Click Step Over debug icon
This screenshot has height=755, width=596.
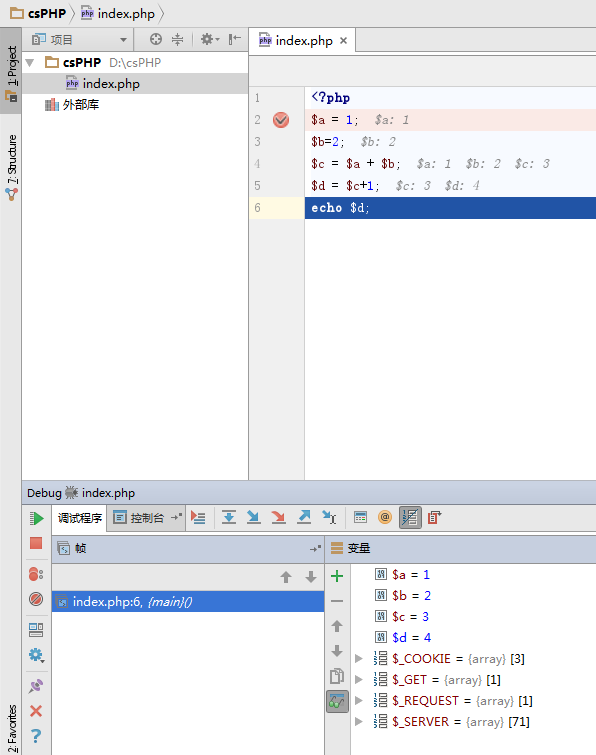[229, 518]
